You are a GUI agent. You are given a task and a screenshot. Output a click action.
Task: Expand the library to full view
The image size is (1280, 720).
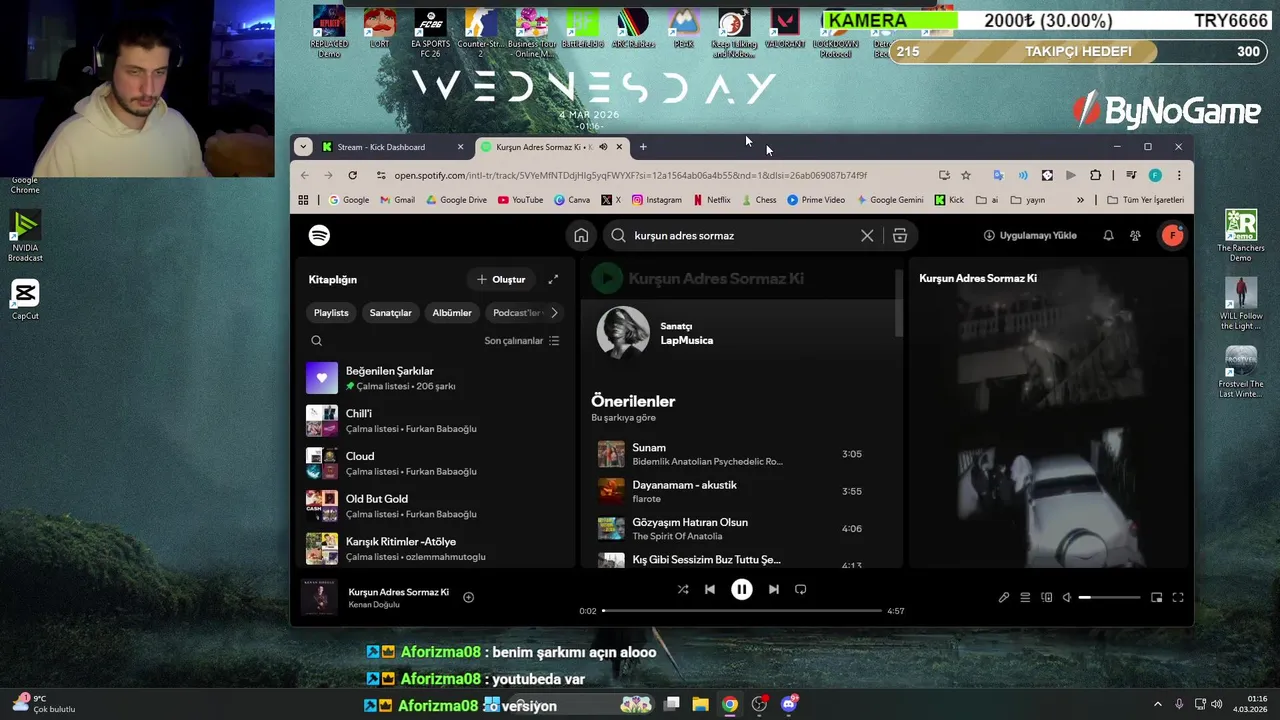click(x=553, y=280)
